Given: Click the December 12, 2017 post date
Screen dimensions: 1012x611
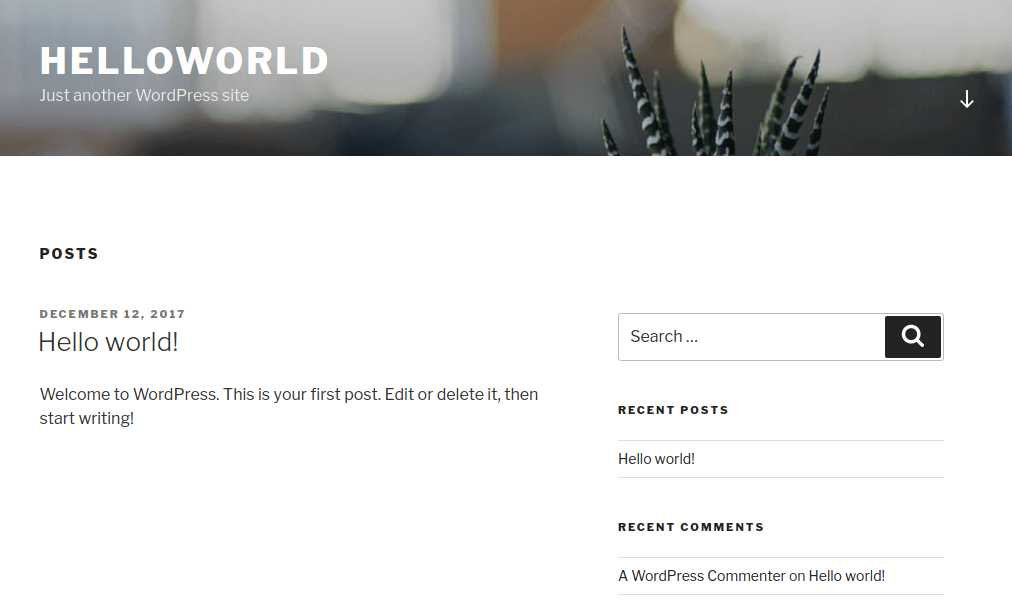Looking at the screenshot, I should pos(112,314).
